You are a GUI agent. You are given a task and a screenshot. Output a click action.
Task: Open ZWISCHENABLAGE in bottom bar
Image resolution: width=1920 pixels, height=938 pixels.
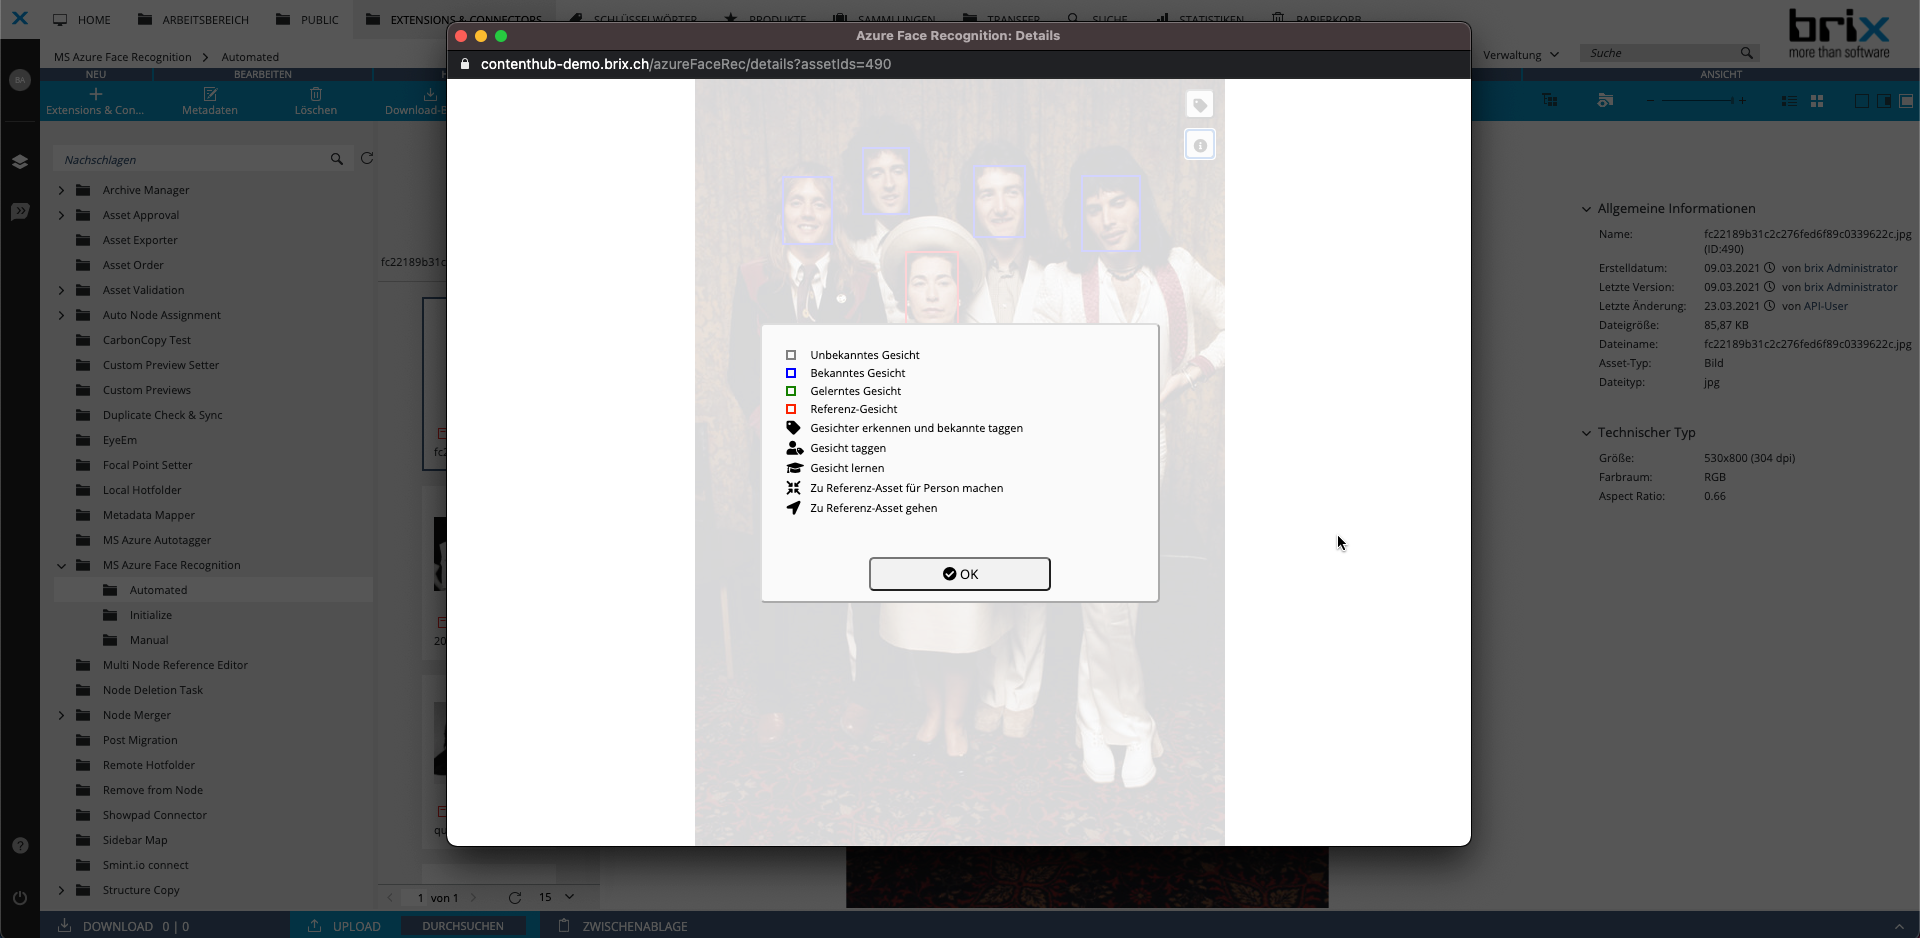click(623, 926)
